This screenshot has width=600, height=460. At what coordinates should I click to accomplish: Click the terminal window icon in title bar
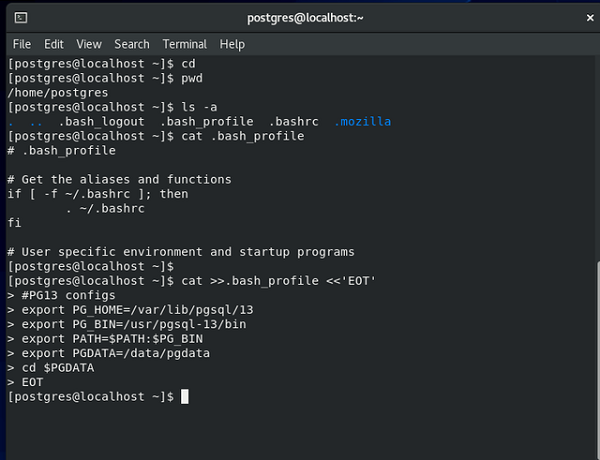21,18
